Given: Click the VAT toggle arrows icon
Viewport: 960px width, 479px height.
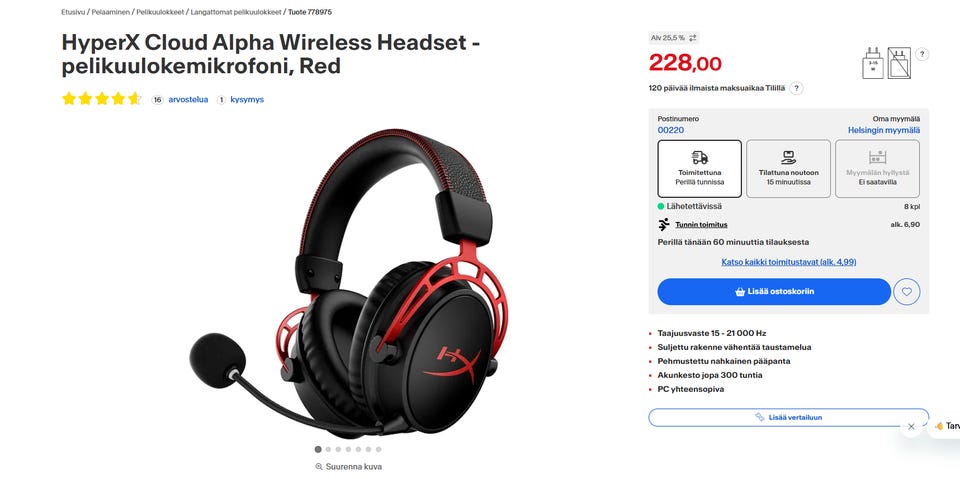Looking at the screenshot, I should click(692, 38).
